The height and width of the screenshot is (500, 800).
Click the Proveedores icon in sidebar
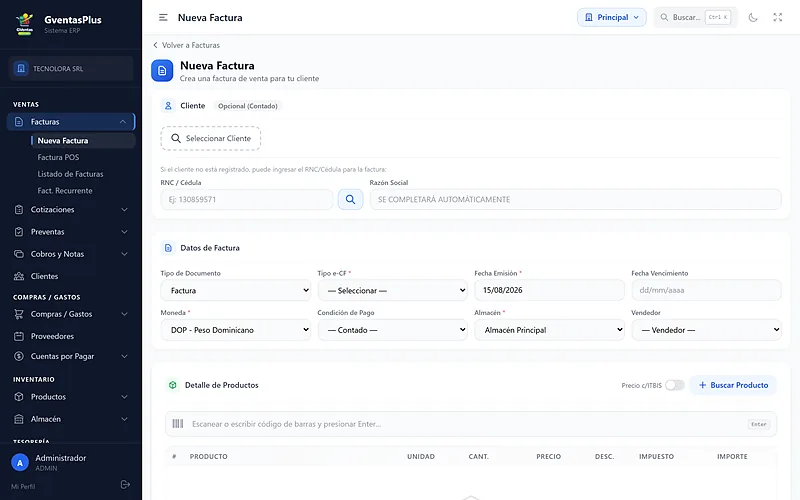coord(19,336)
